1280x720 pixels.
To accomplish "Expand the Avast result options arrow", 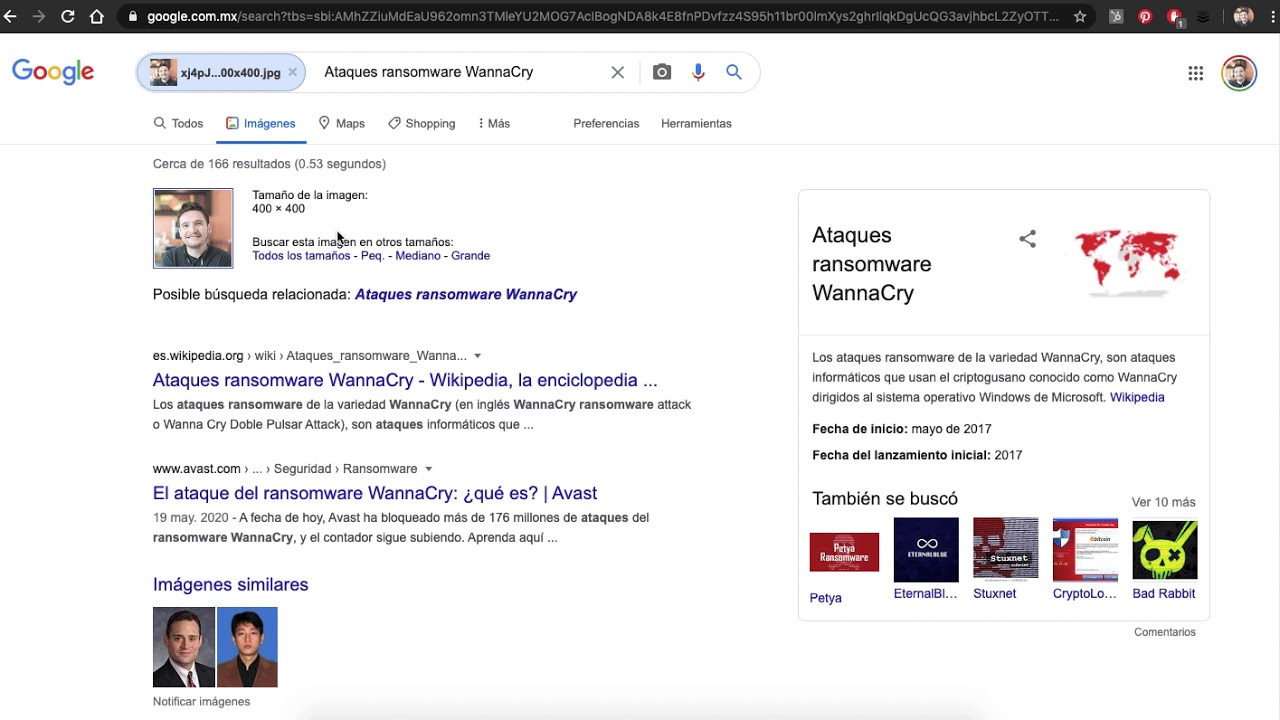I will pos(428,469).
